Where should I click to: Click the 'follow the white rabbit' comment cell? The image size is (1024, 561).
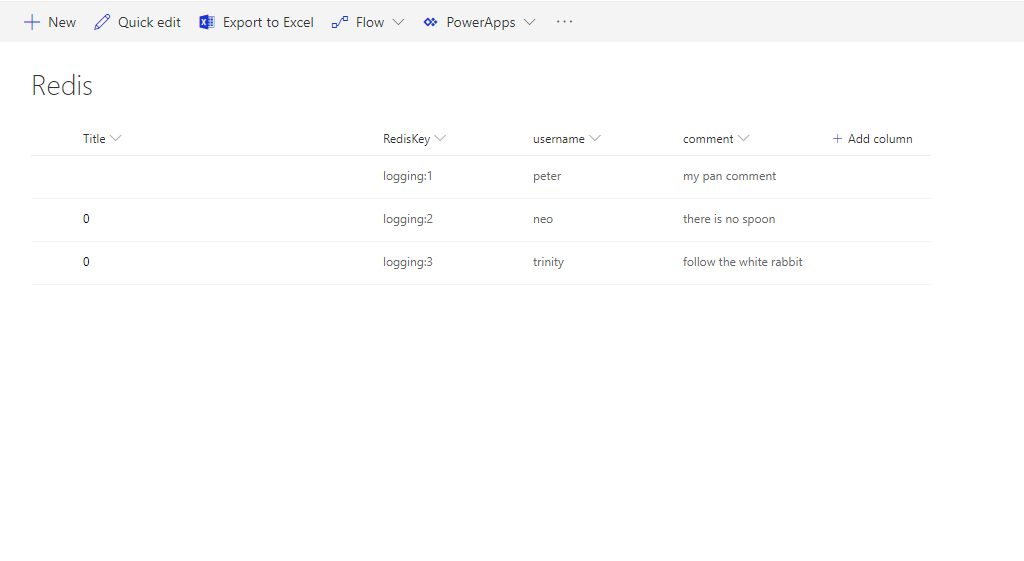point(742,262)
